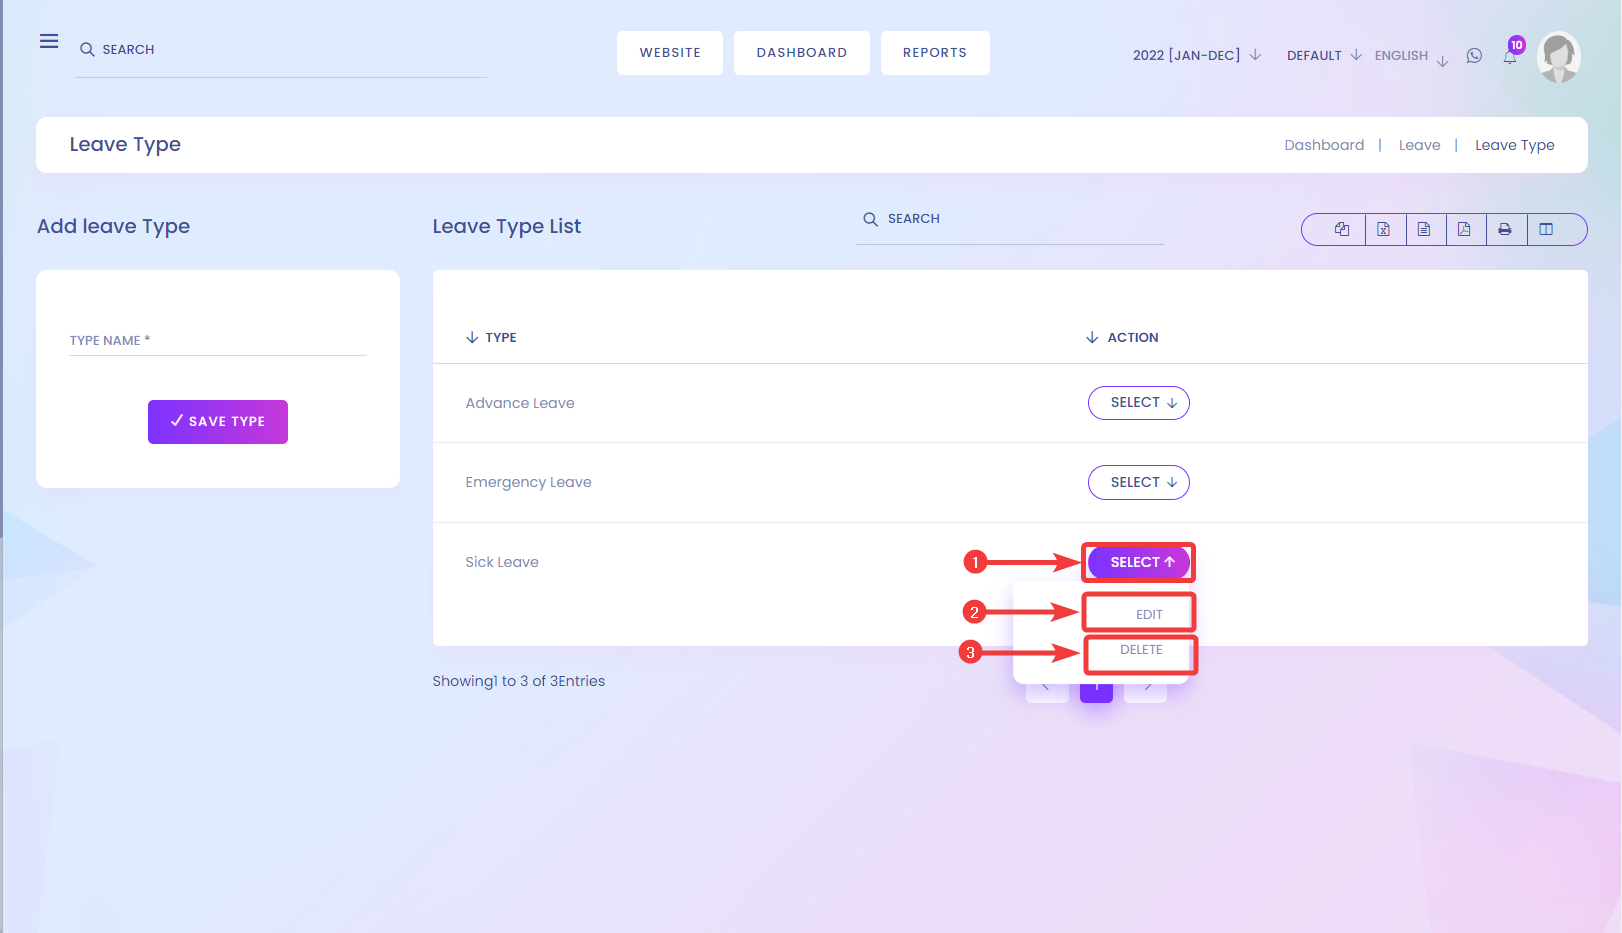Expand the SELECT dropdown for Advance Leave
This screenshot has height=933, width=1622.
click(1138, 402)
